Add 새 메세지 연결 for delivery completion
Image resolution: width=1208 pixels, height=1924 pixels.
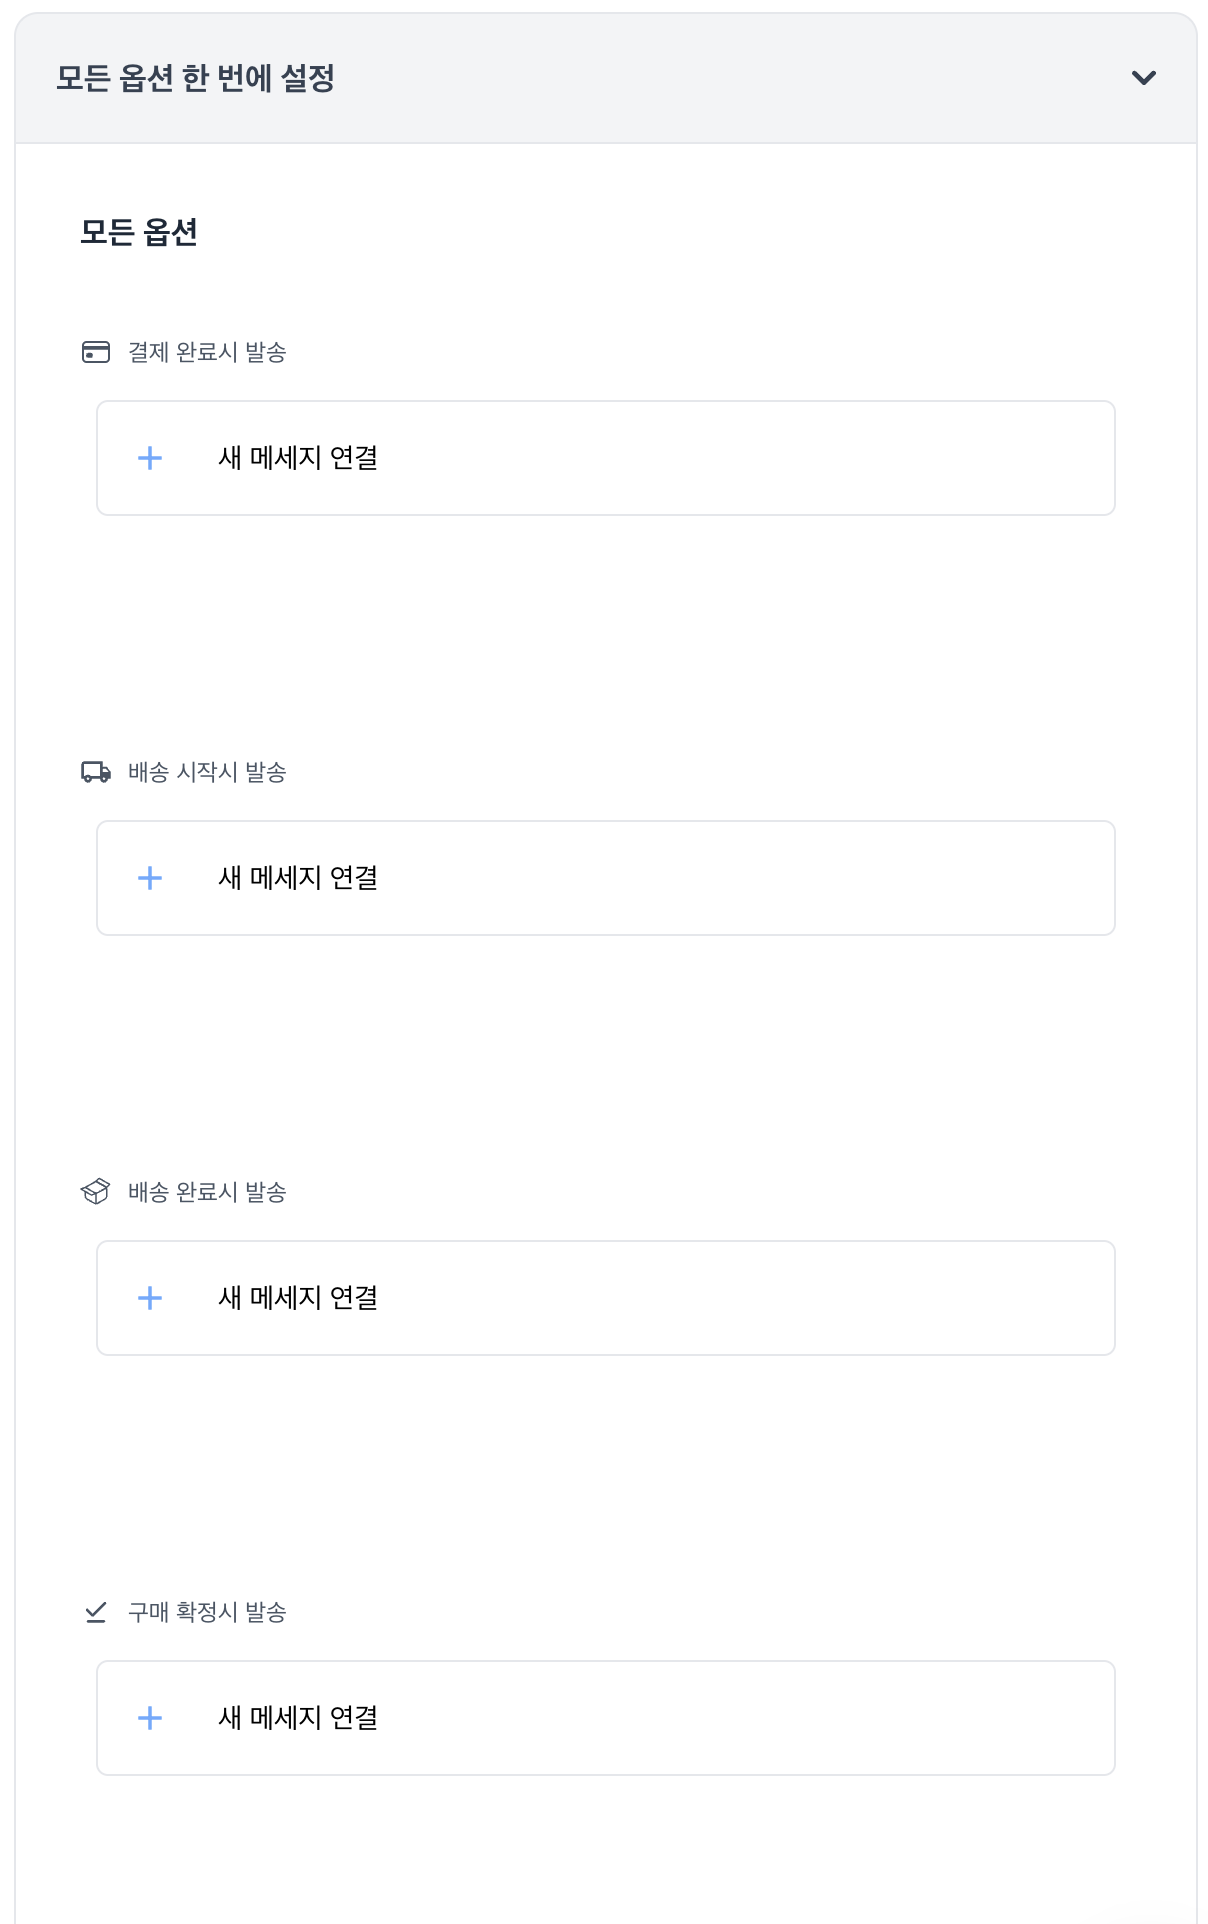click(605, 1298)
